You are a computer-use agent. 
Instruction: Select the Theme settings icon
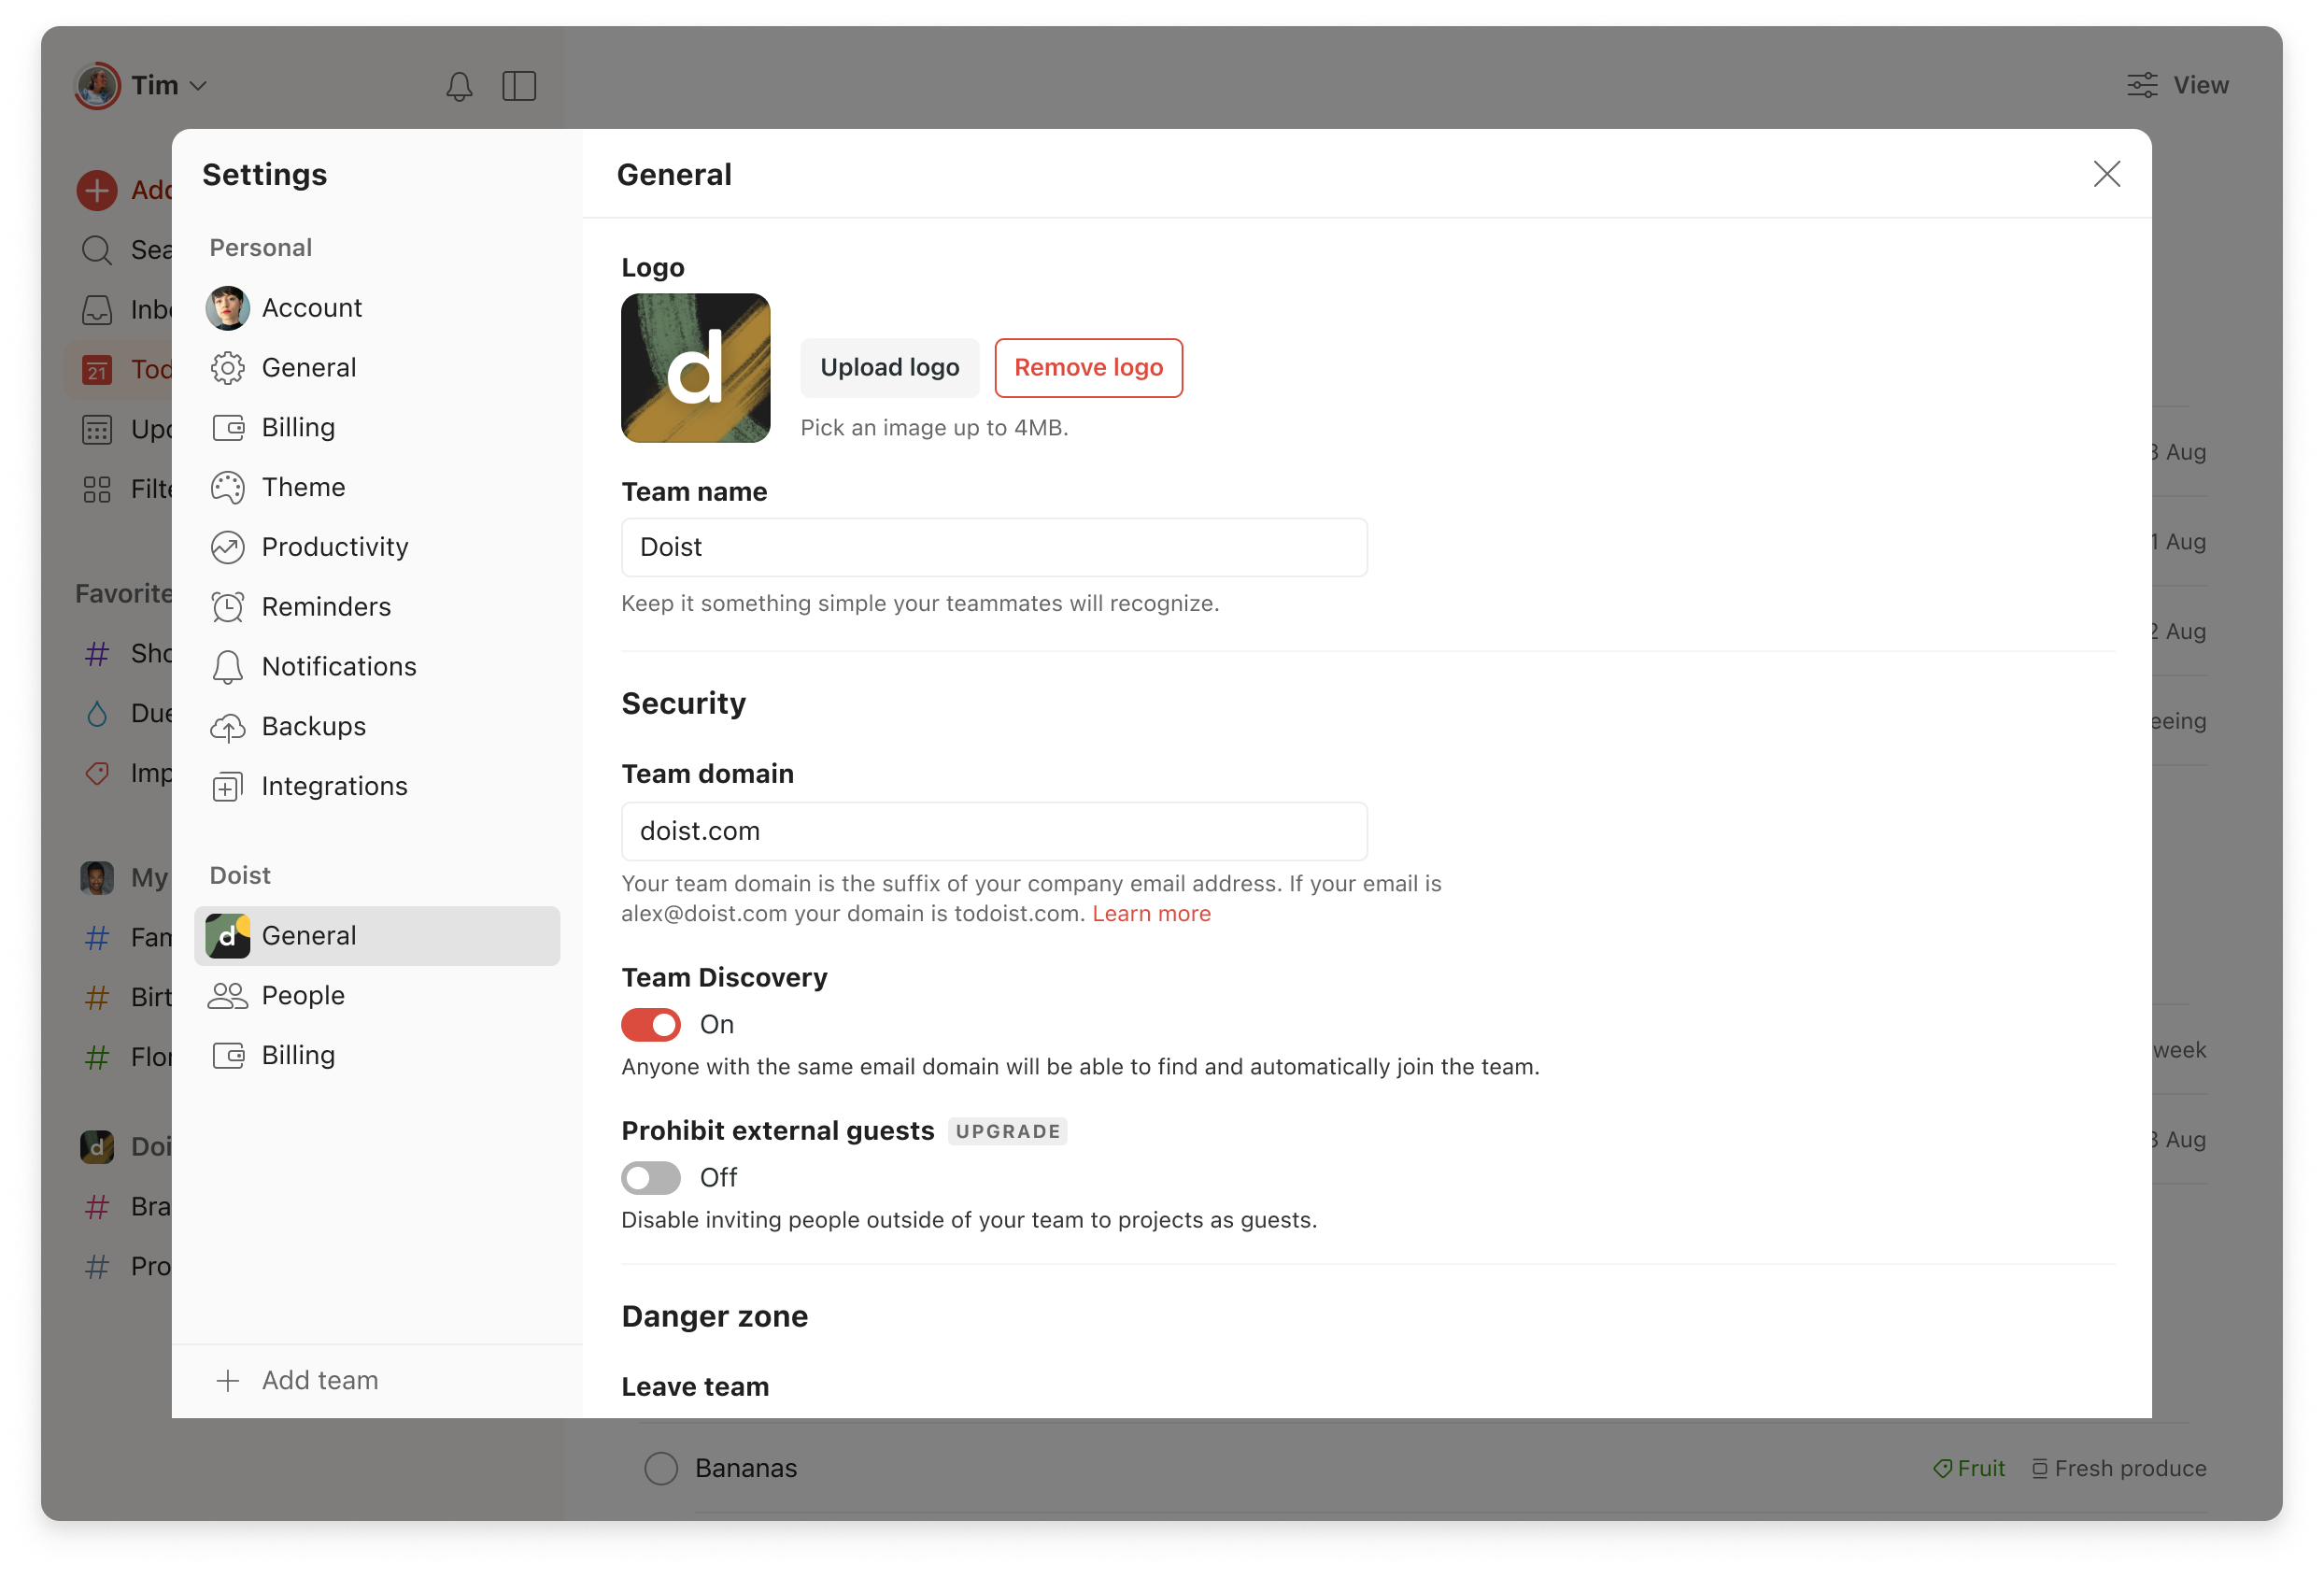click(228, 487)
